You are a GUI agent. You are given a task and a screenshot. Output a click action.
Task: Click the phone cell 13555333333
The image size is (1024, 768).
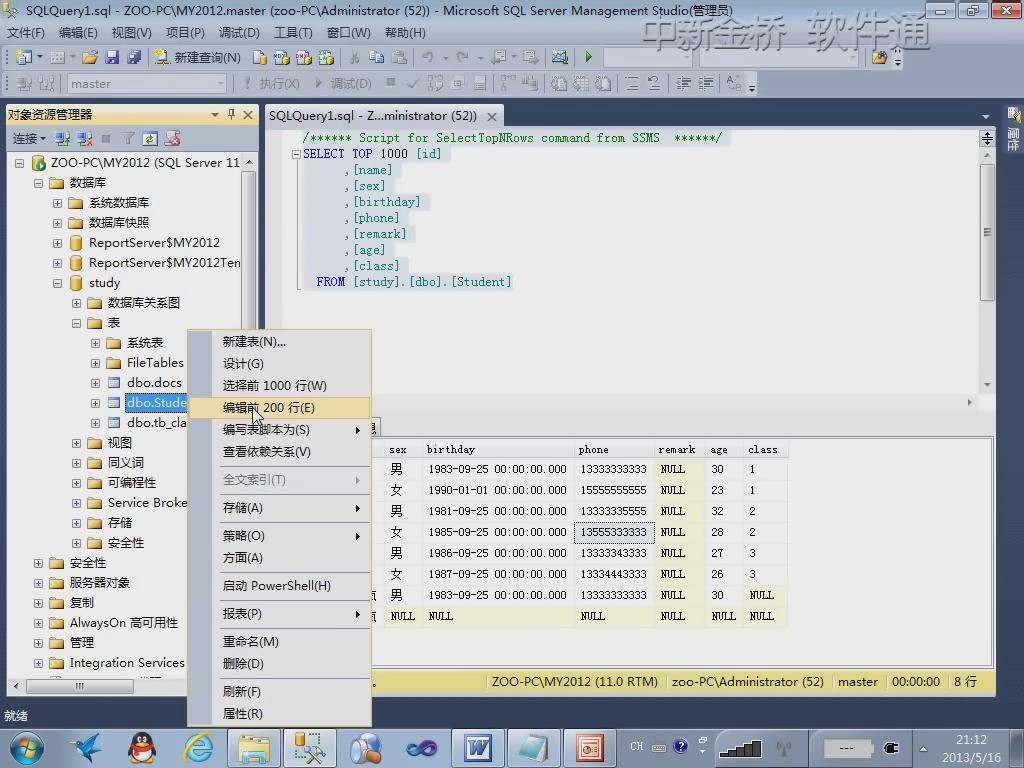[614, 532]
